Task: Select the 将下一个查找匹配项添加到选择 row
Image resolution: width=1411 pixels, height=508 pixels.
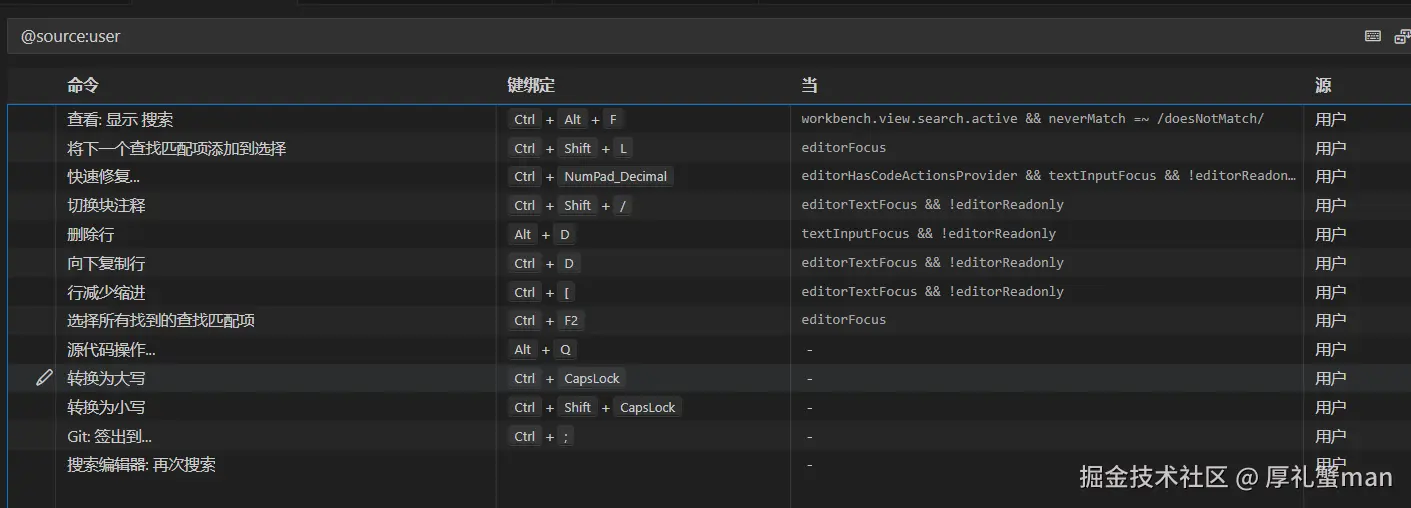Action: [177, 149]
